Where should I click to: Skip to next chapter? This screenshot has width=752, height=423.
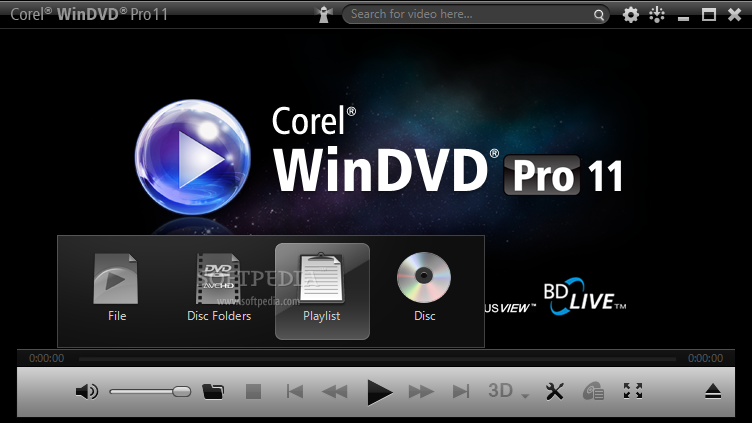click(x=461, y=392)
